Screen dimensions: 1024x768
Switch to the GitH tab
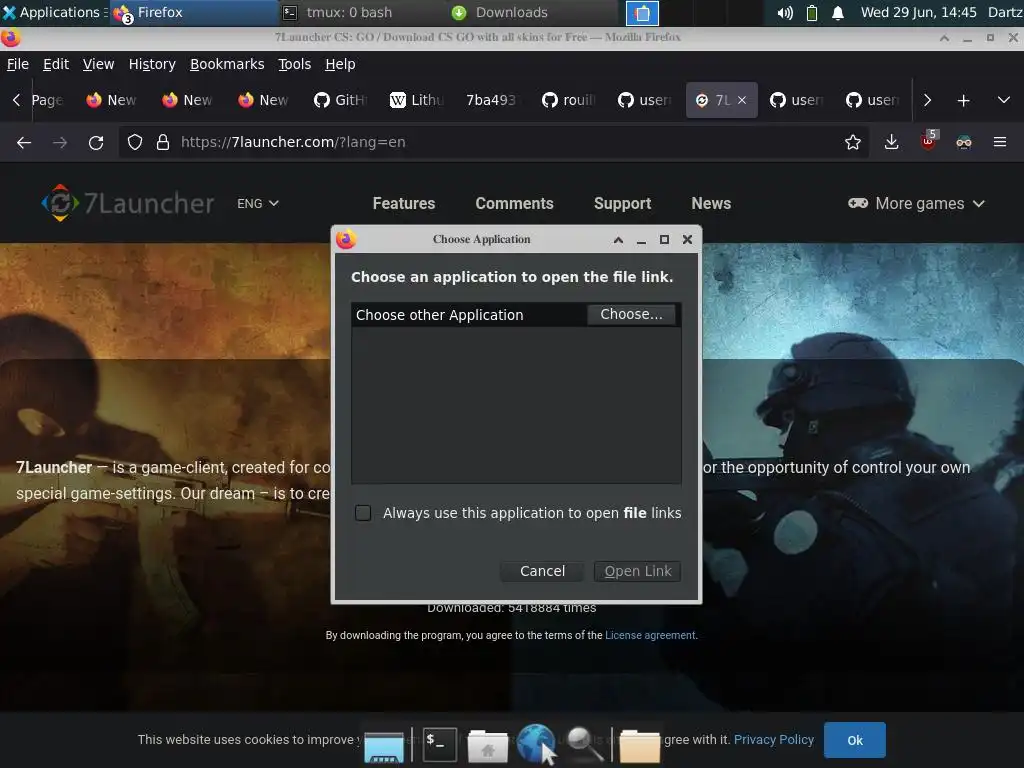pos(341,100)
